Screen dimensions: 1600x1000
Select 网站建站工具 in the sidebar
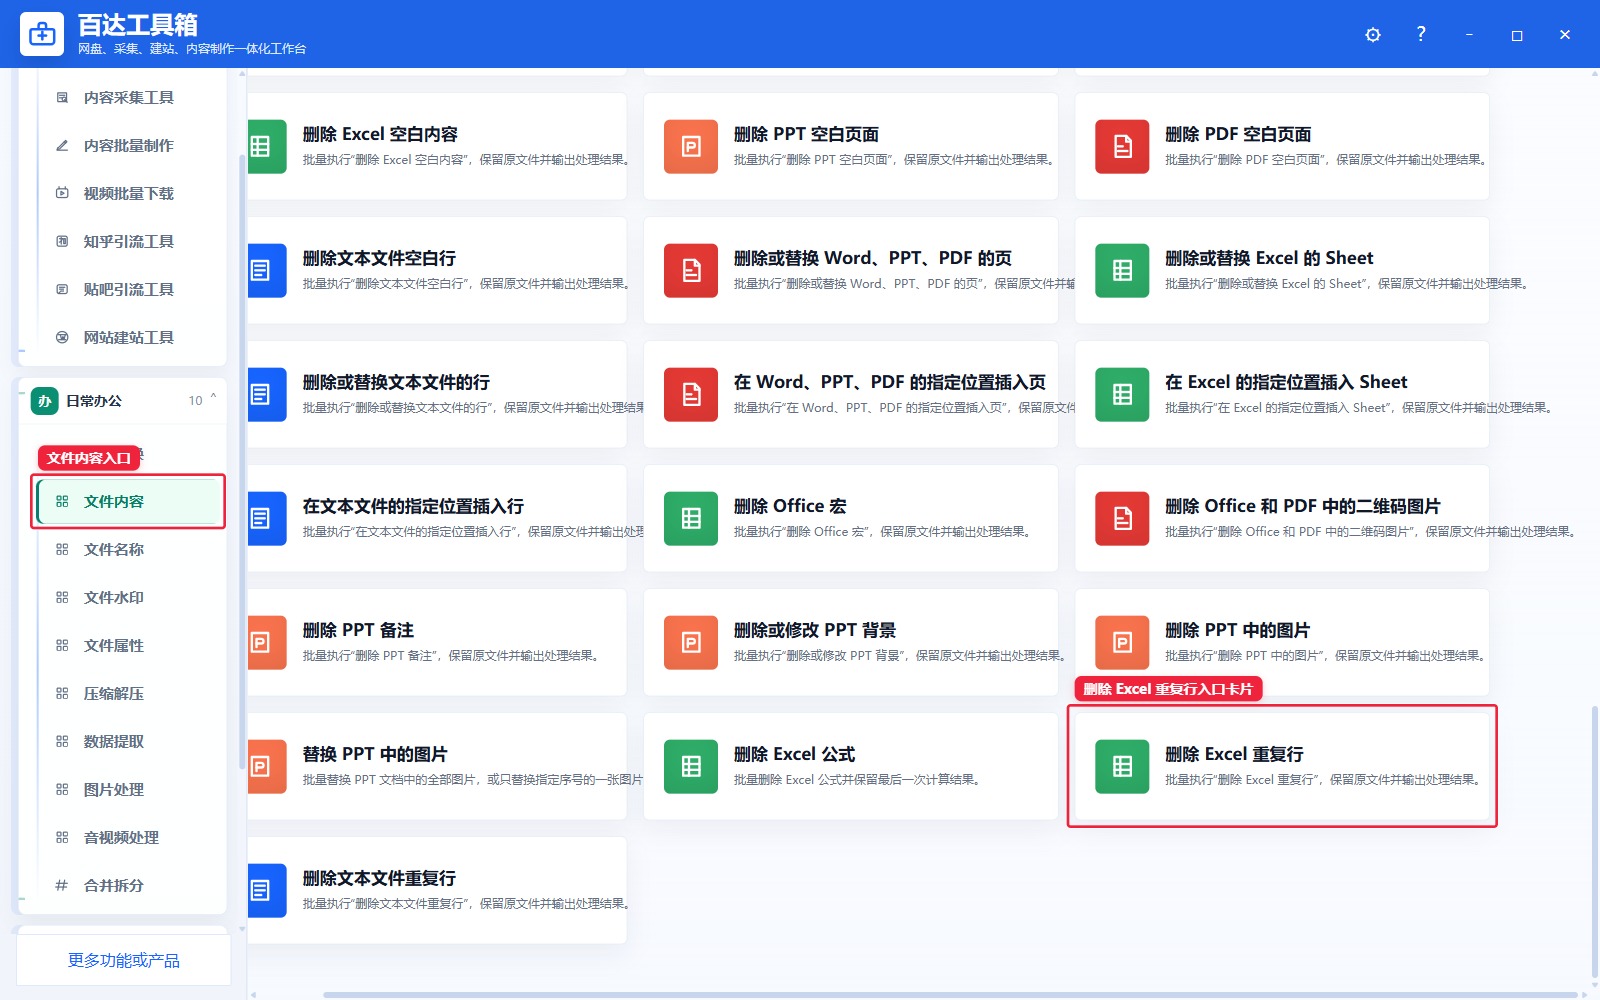(128, 337)
